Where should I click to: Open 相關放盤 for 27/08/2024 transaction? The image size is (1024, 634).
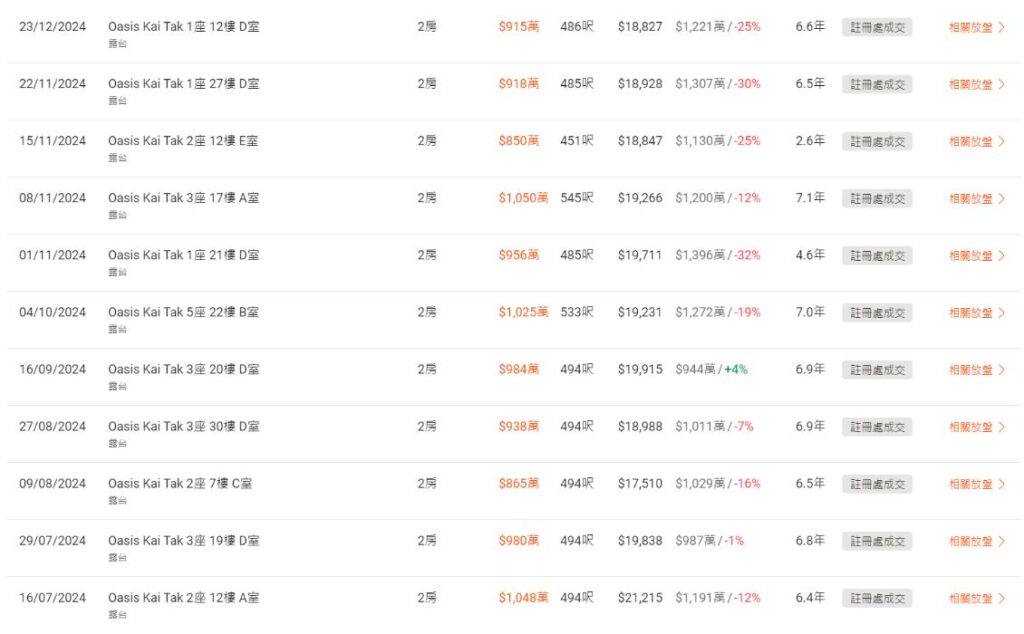(971, 427)
